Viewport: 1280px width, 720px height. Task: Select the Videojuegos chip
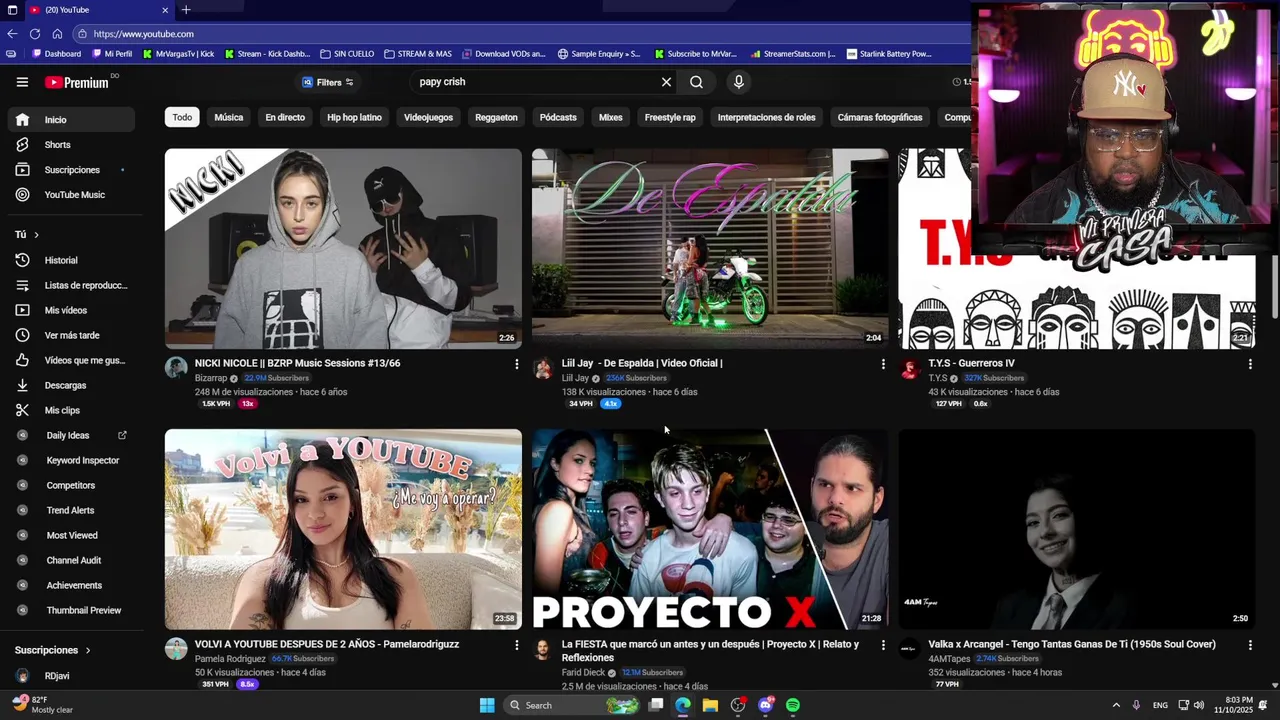(428, 117)
